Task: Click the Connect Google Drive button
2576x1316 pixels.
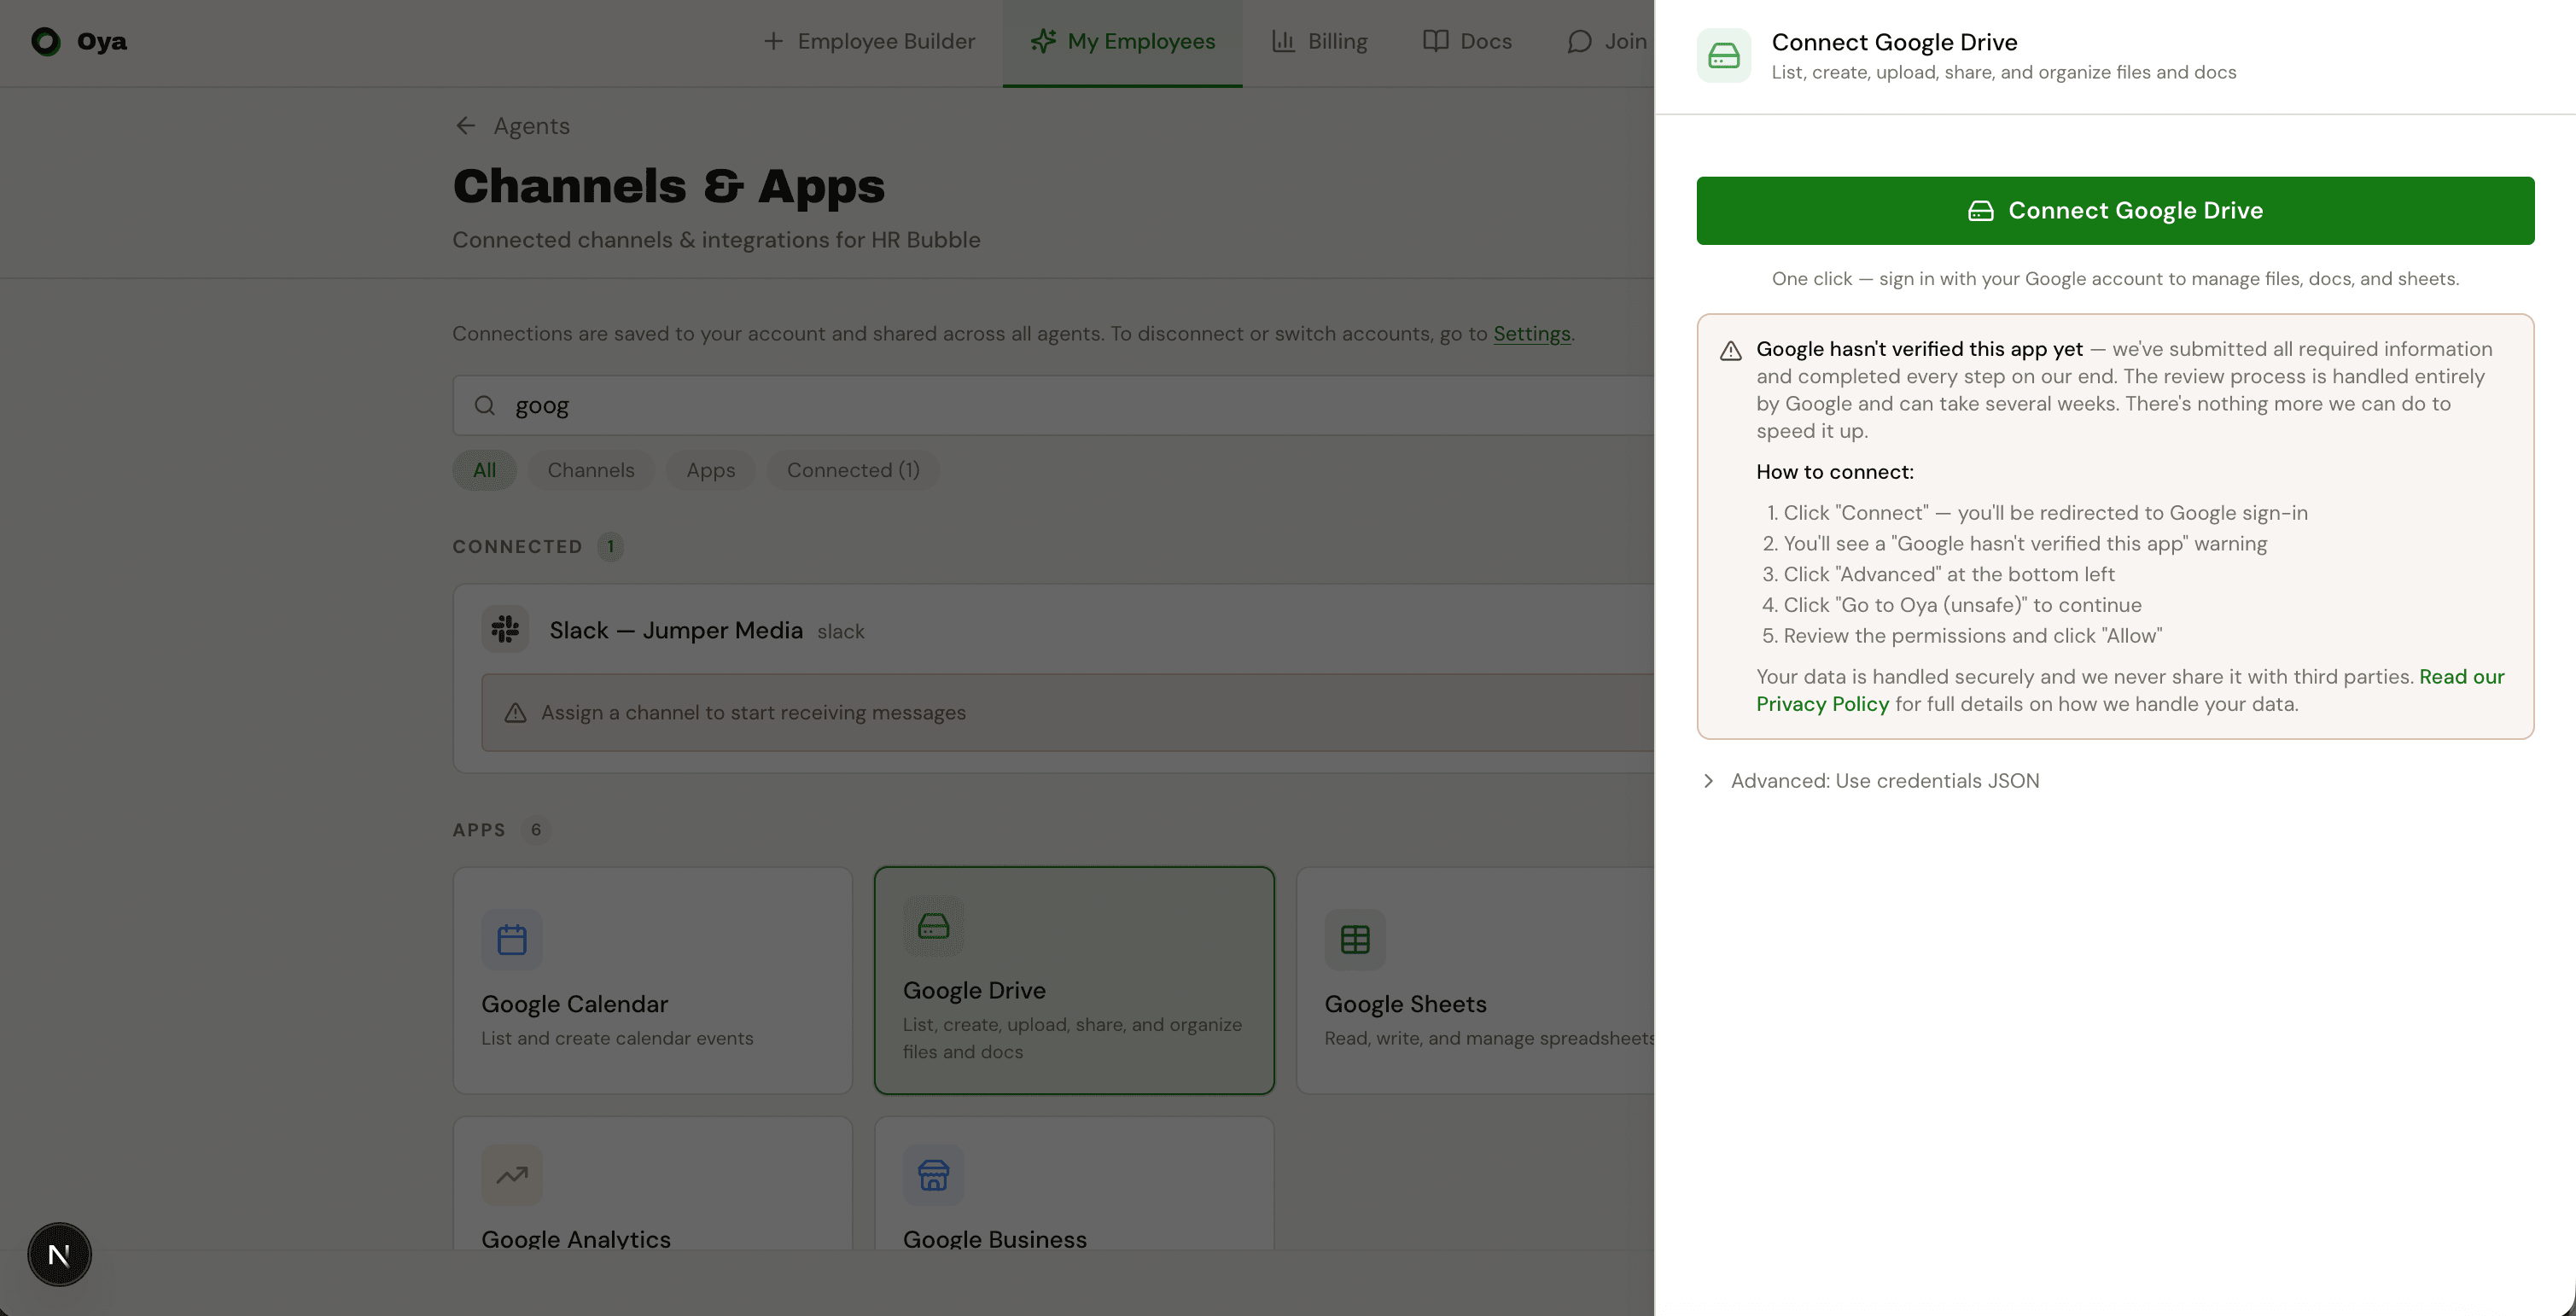Action: point(2114,210)
